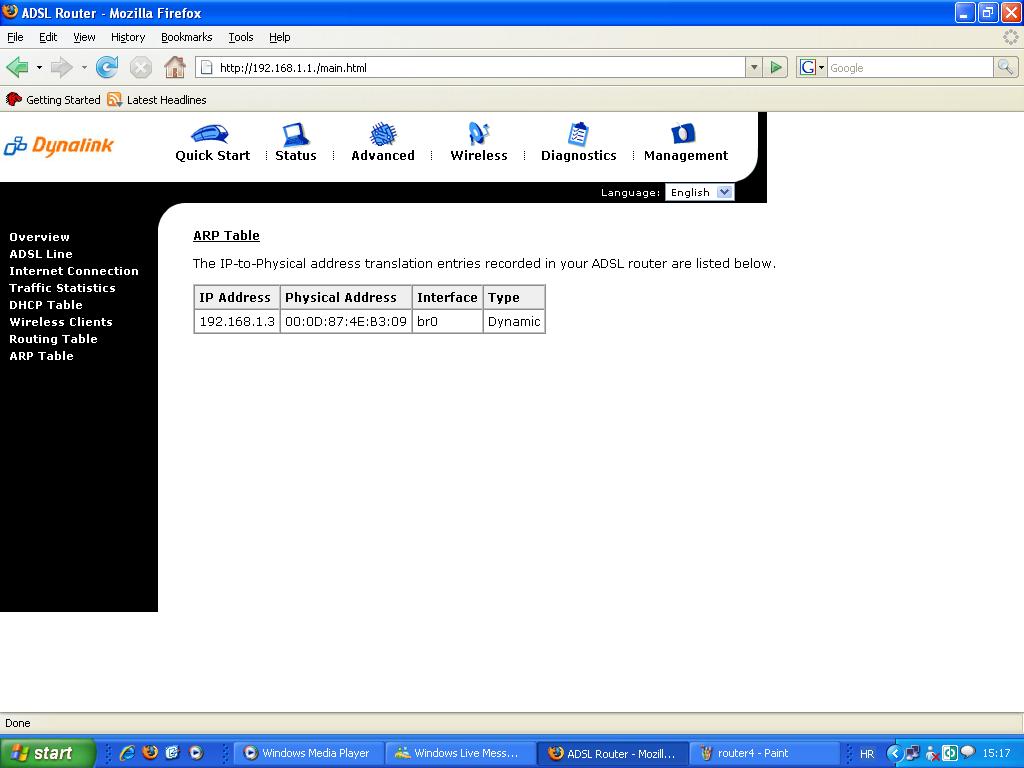This screenshot has height=768, width=1024.
Task: Open the Traffic Statistics page
Action: tap(62, 288)
